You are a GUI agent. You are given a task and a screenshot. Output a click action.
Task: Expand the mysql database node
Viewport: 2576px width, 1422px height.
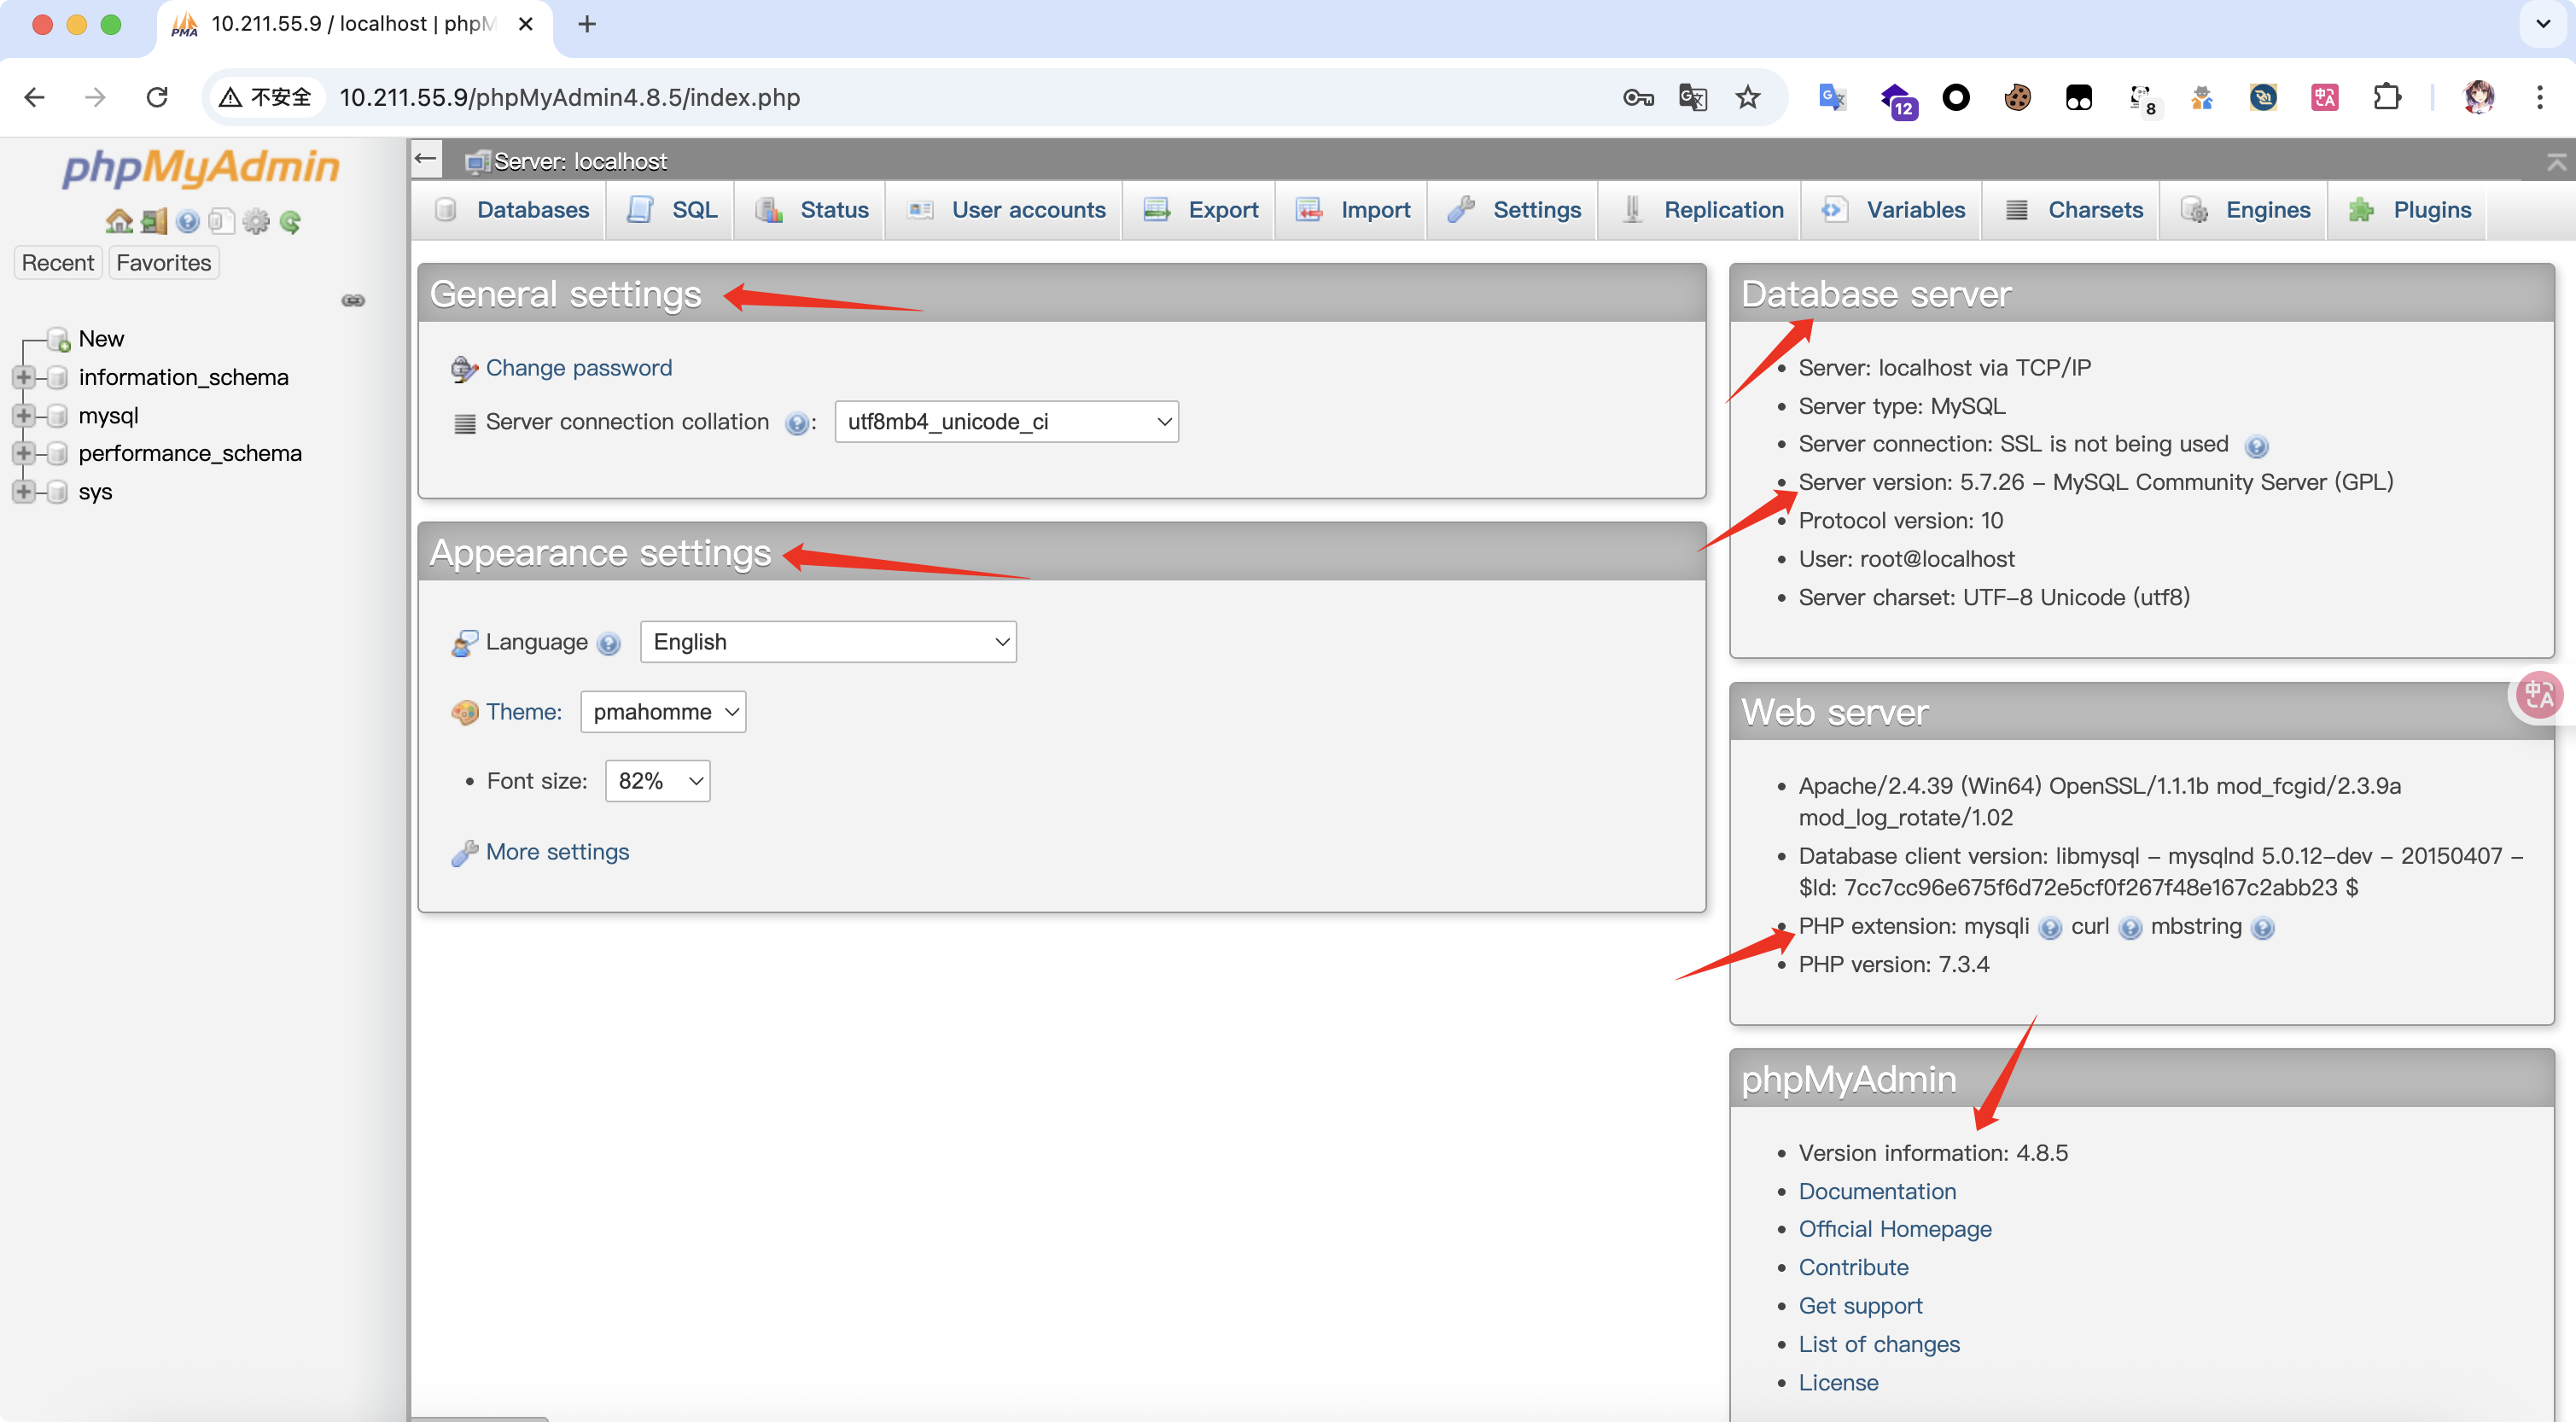(x=23, y=415)
